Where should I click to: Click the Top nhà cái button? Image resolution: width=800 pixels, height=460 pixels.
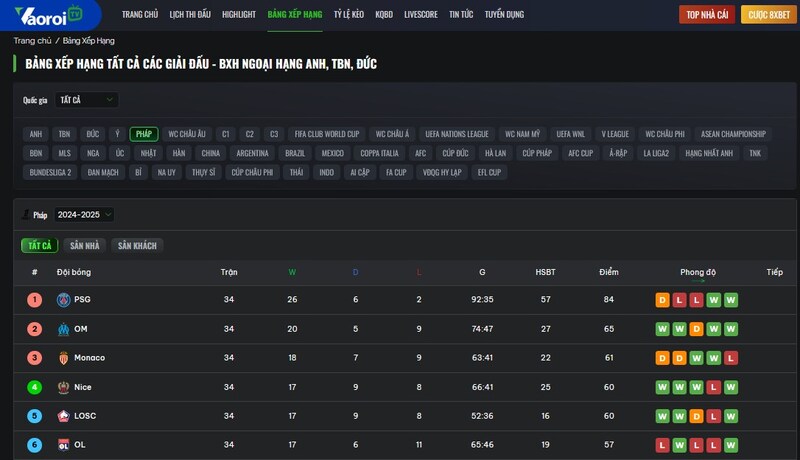click(707, 15)
